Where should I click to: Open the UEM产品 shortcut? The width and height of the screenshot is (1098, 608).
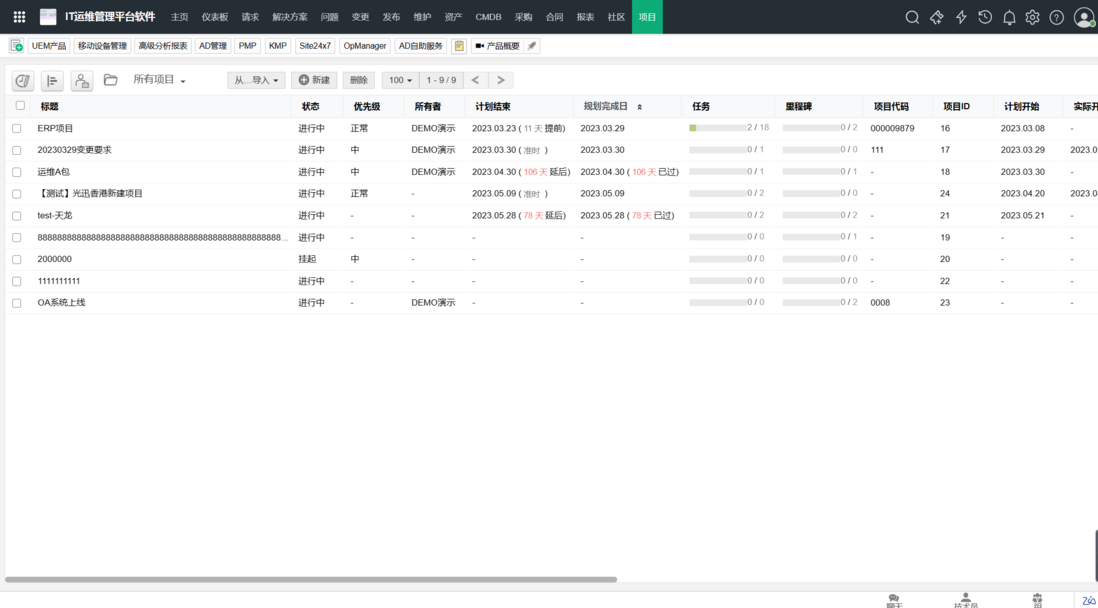pos(49,46)
